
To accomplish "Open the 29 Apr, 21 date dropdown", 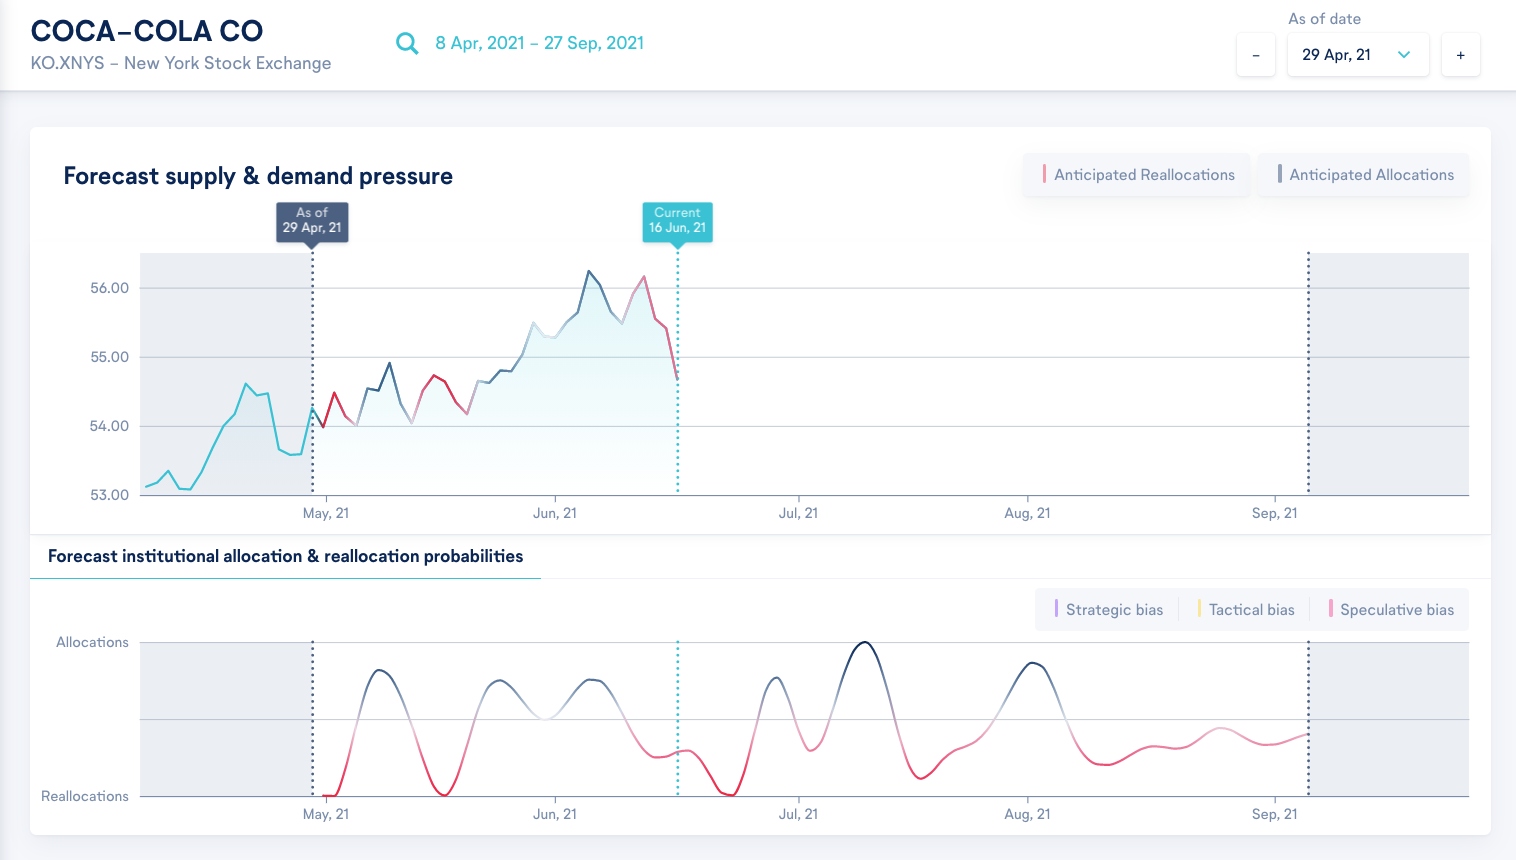I will pyautogui.click(x=1358, y=55).
